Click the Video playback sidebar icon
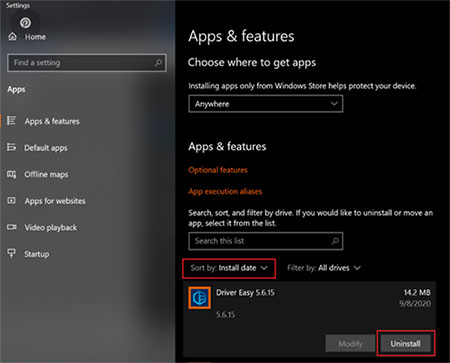450x363 pixels. [12, 227]
